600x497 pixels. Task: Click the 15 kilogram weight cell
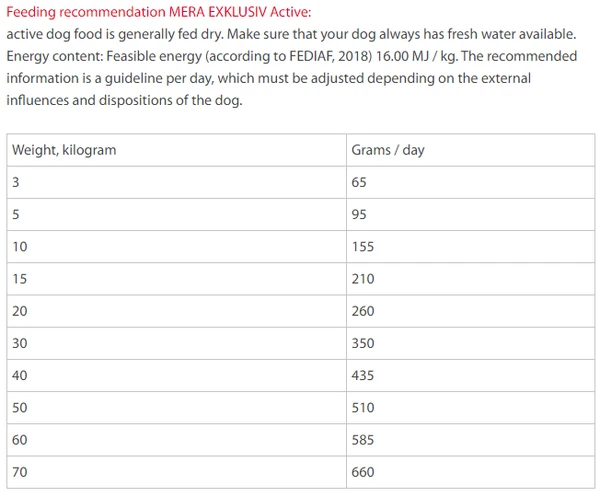tap(20, 279)
